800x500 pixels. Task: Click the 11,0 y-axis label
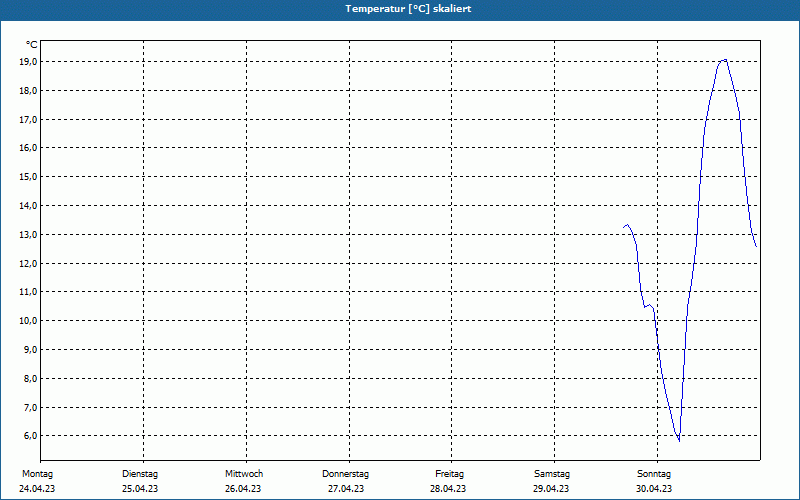tap(28, 292)
